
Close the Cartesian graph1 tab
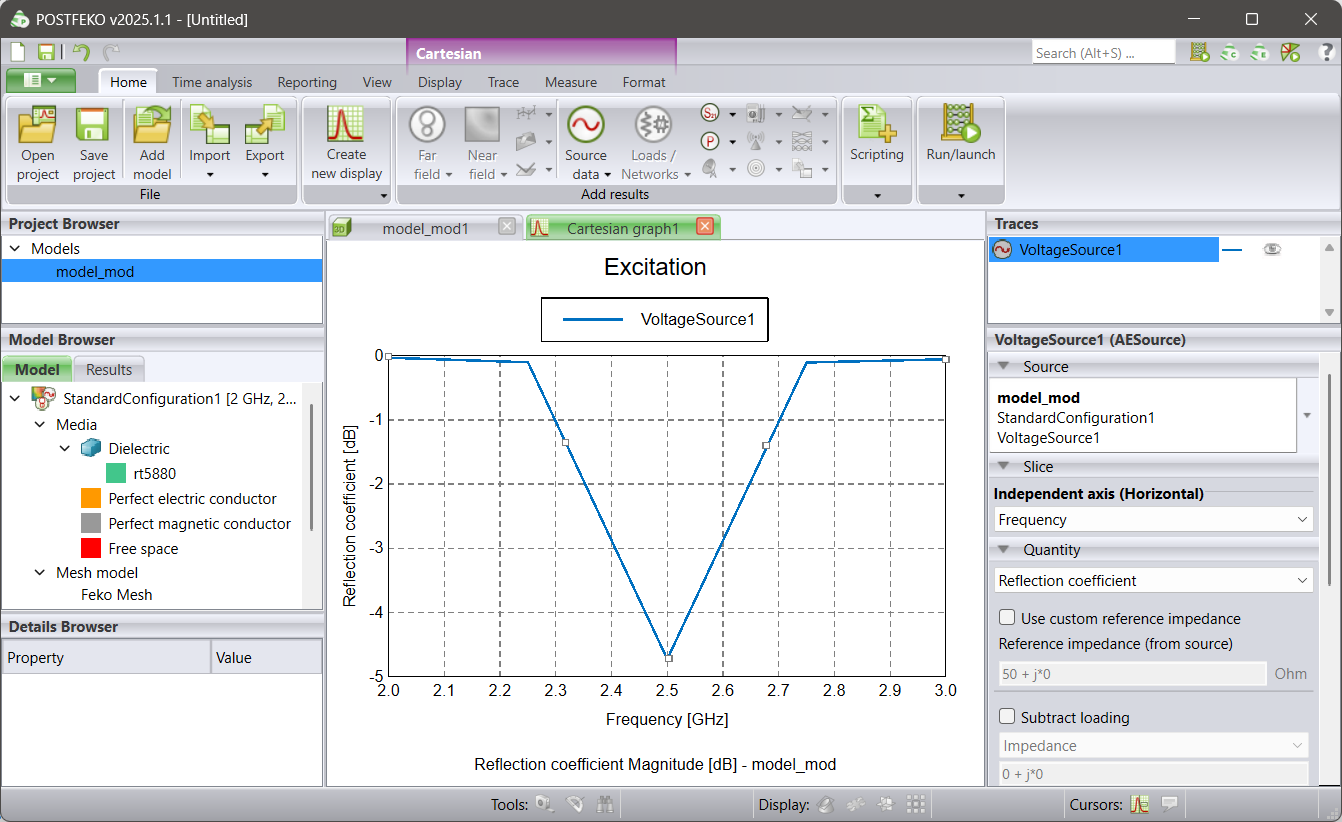point(705,227)
